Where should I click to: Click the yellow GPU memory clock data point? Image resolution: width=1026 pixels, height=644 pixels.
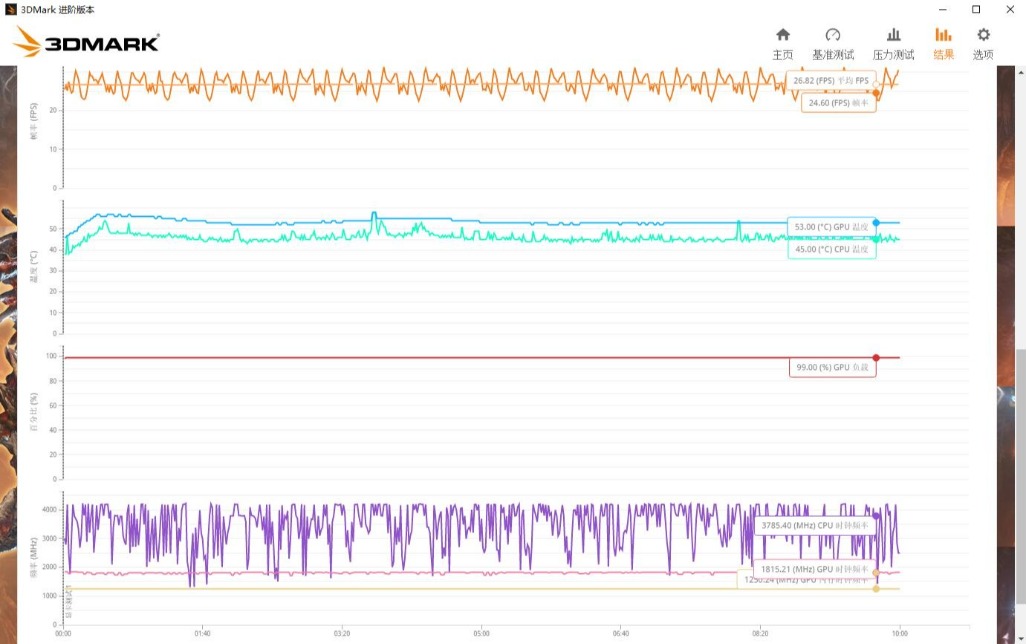pyautogui.click(x=876, y=589)
